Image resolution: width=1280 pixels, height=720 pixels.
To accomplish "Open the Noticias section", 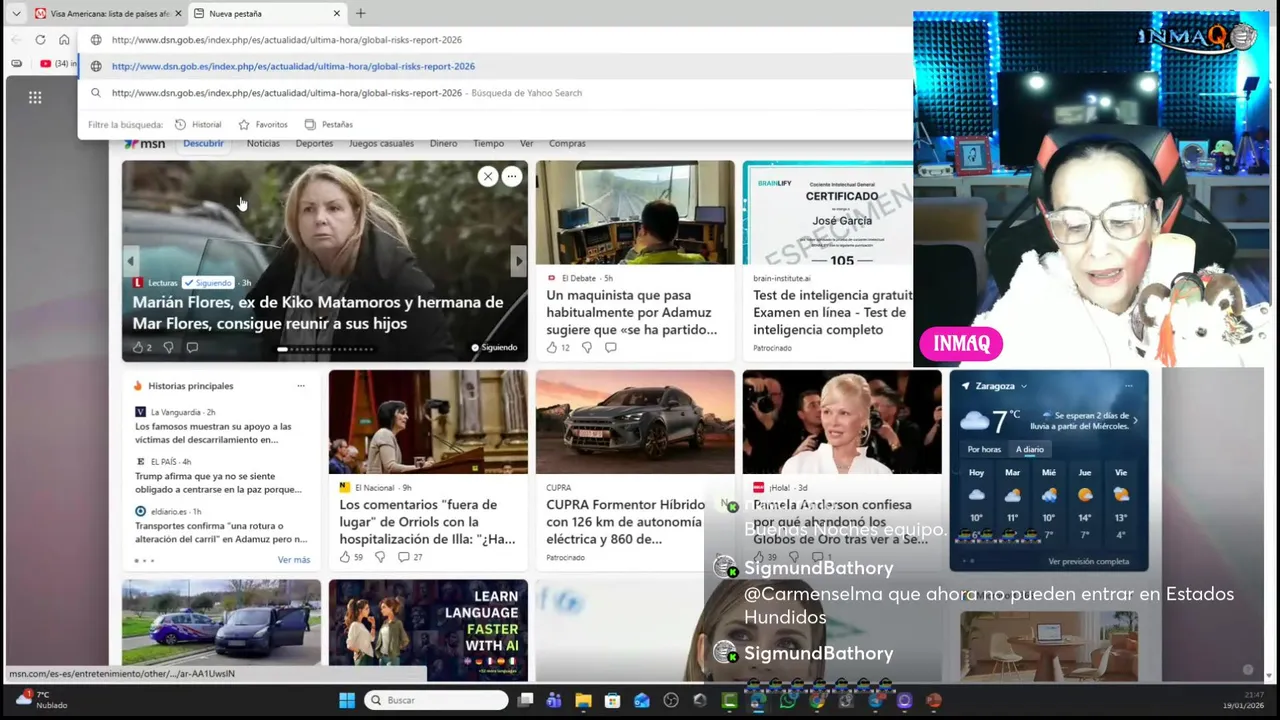I will click(x=263, y=144).
